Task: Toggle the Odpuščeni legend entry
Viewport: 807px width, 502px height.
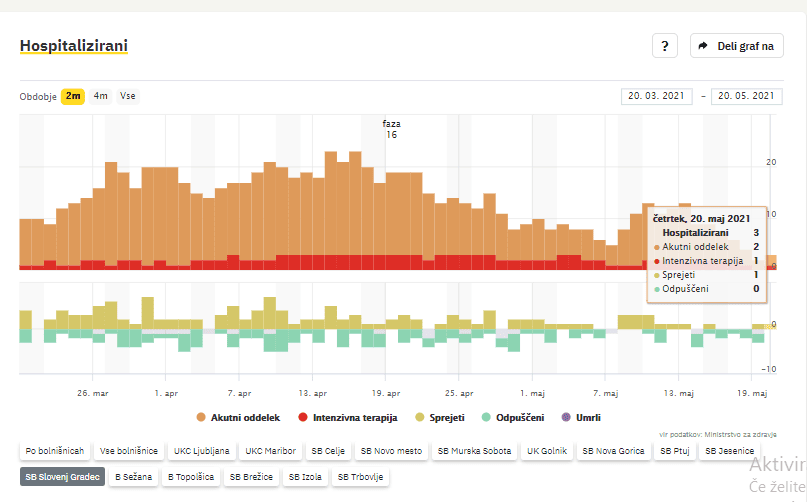Action: (x=516, y=417)
